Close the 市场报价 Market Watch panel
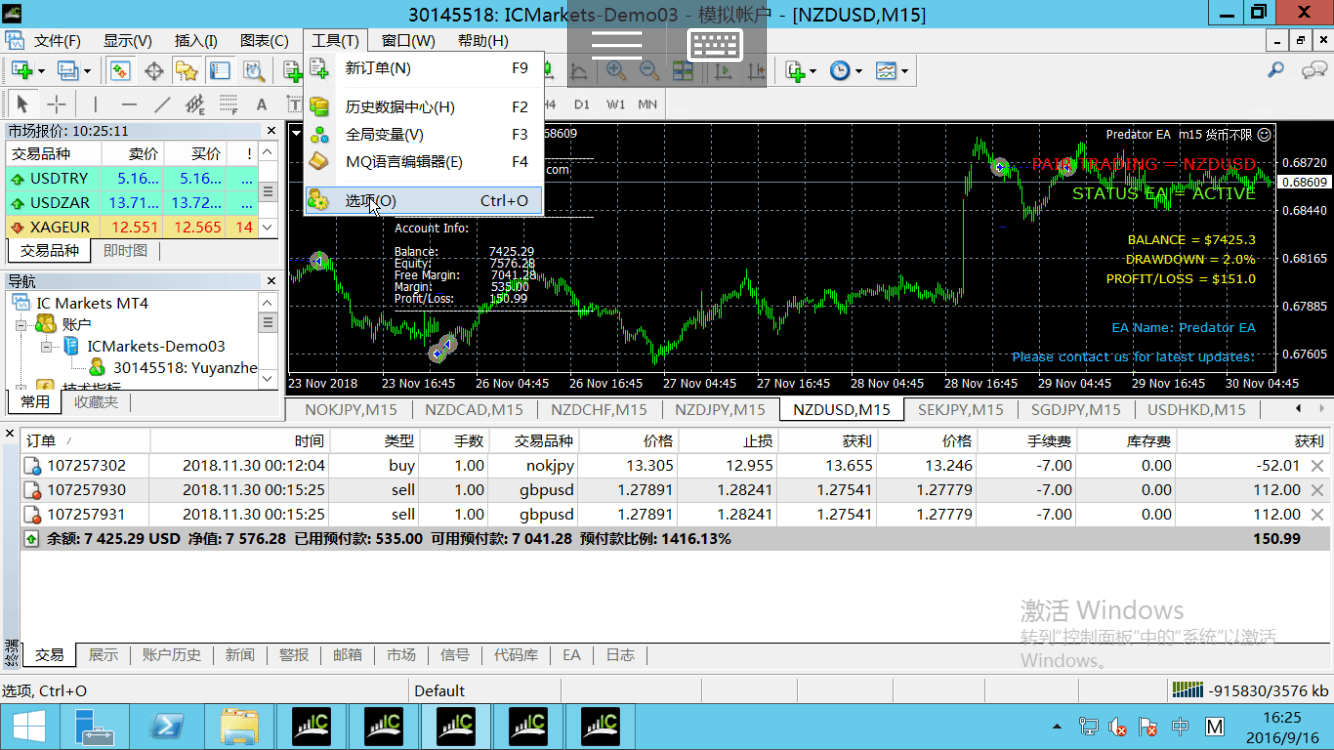Image resolution: width=1334 pixels, height=750 pixels. point(271,130)
